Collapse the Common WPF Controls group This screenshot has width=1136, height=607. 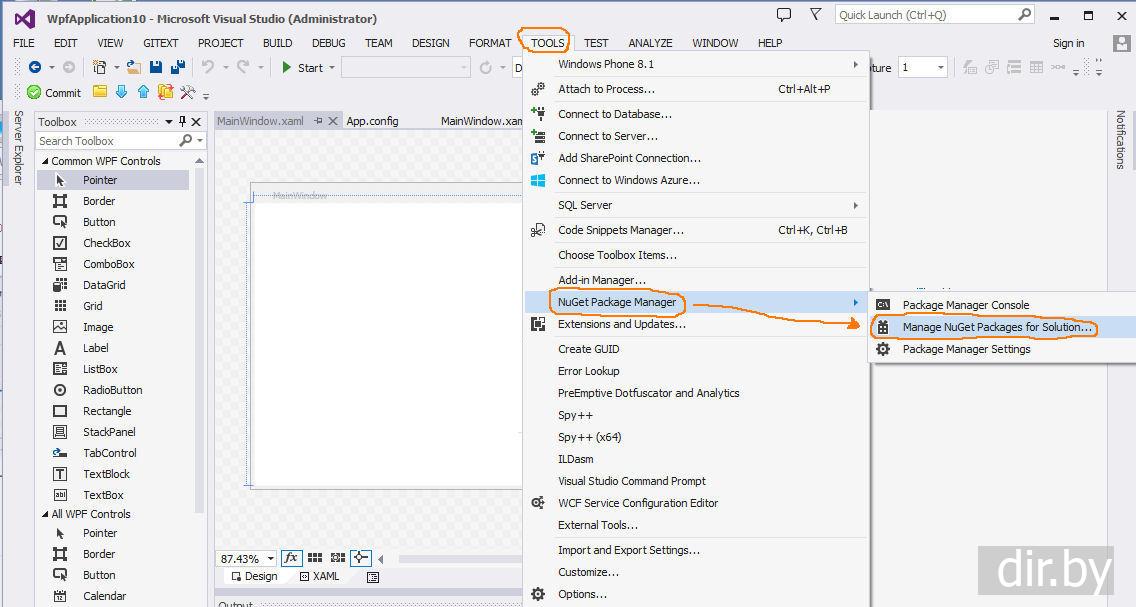44,161
